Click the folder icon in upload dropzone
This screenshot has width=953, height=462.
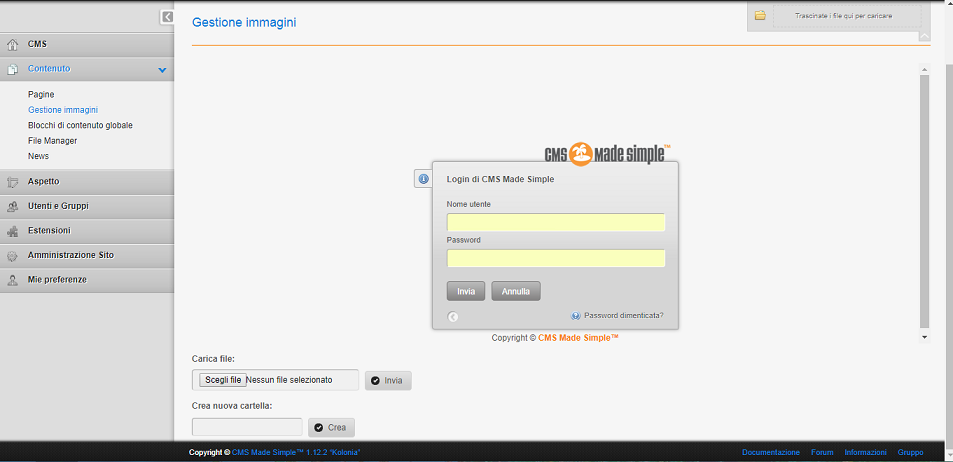coord(760,16)
